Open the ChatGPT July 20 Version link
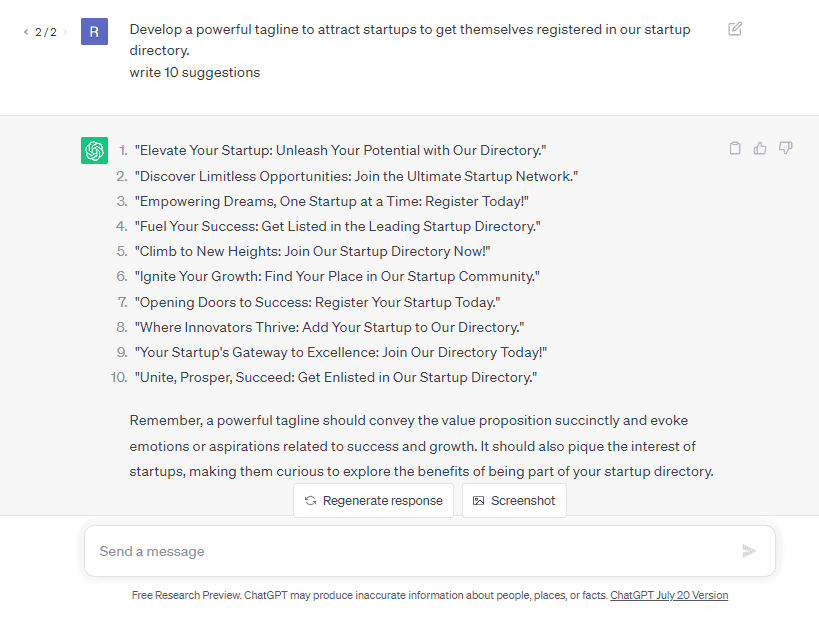Screen dimensions: 819x618 (669, 595)
